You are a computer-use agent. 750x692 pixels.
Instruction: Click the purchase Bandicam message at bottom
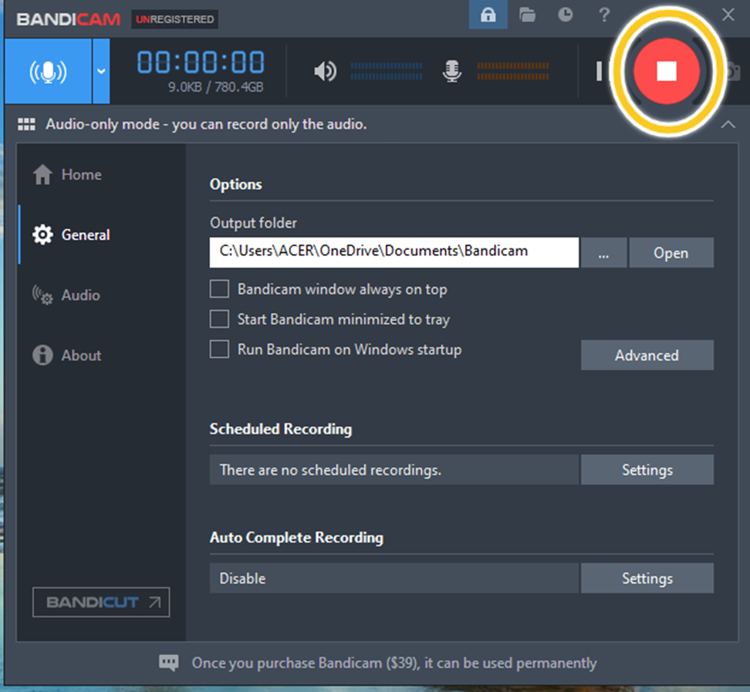click(394, 663)
